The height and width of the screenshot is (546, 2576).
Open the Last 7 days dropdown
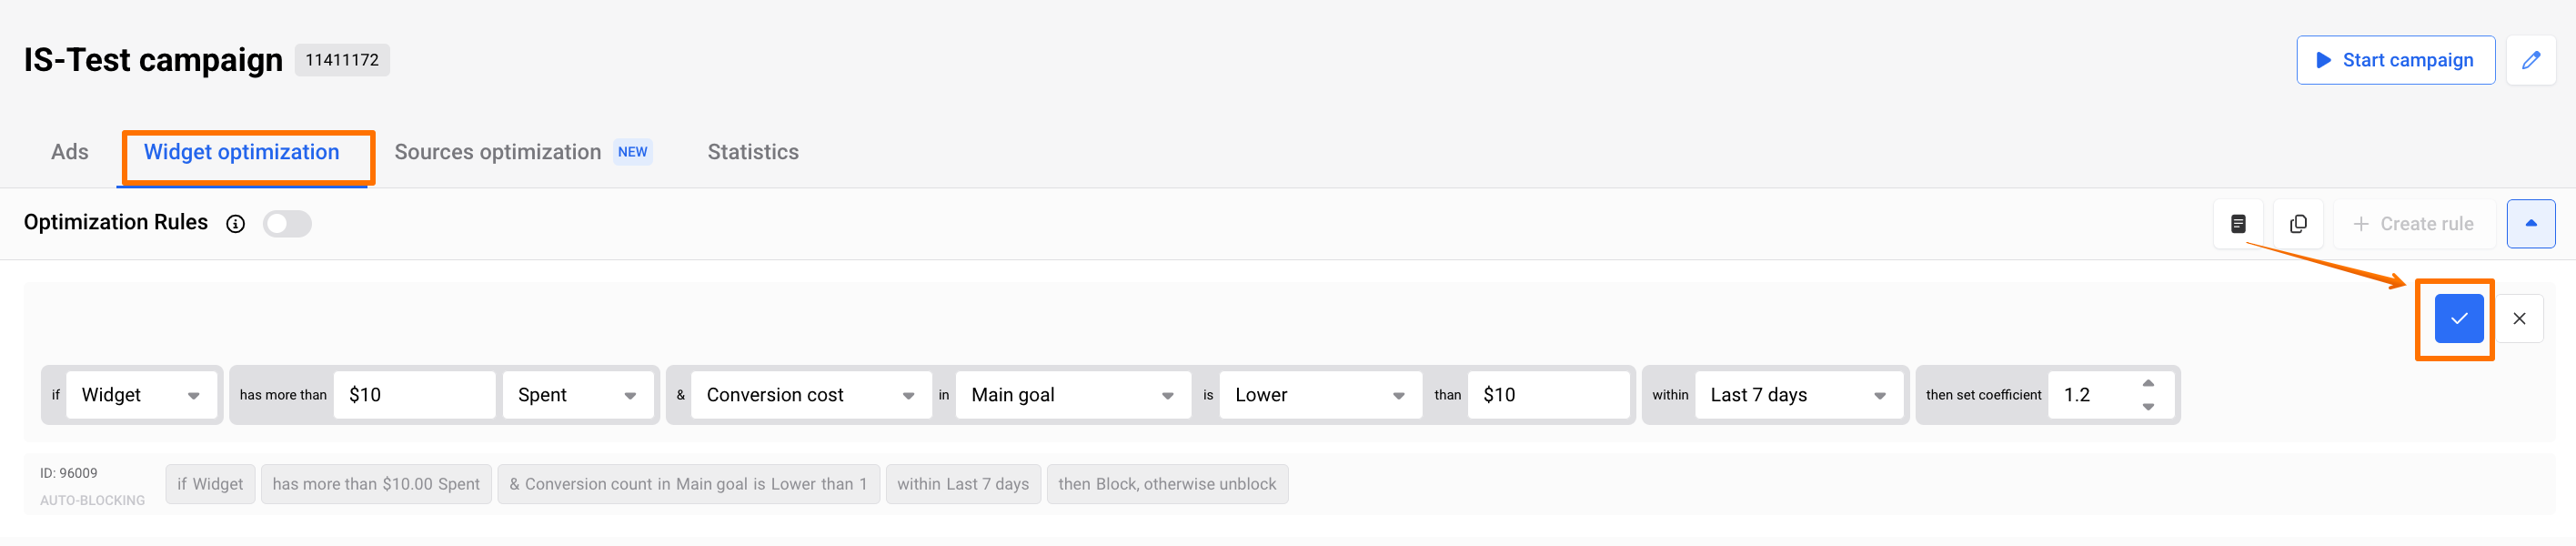pos(1797,395)
